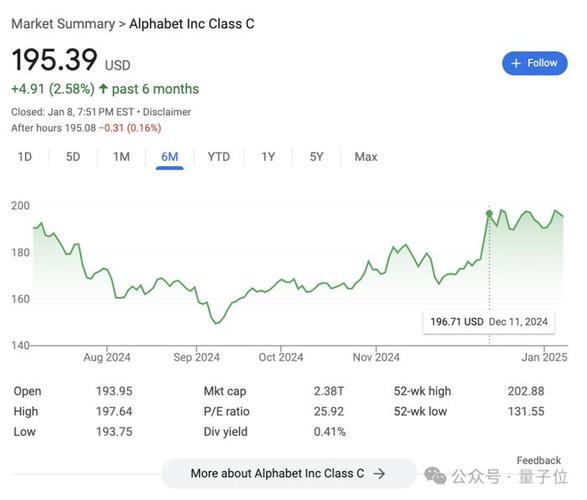Open More about Alphabet Inc Class C
This screenshot has width=587, height=500.
(289, 473)
